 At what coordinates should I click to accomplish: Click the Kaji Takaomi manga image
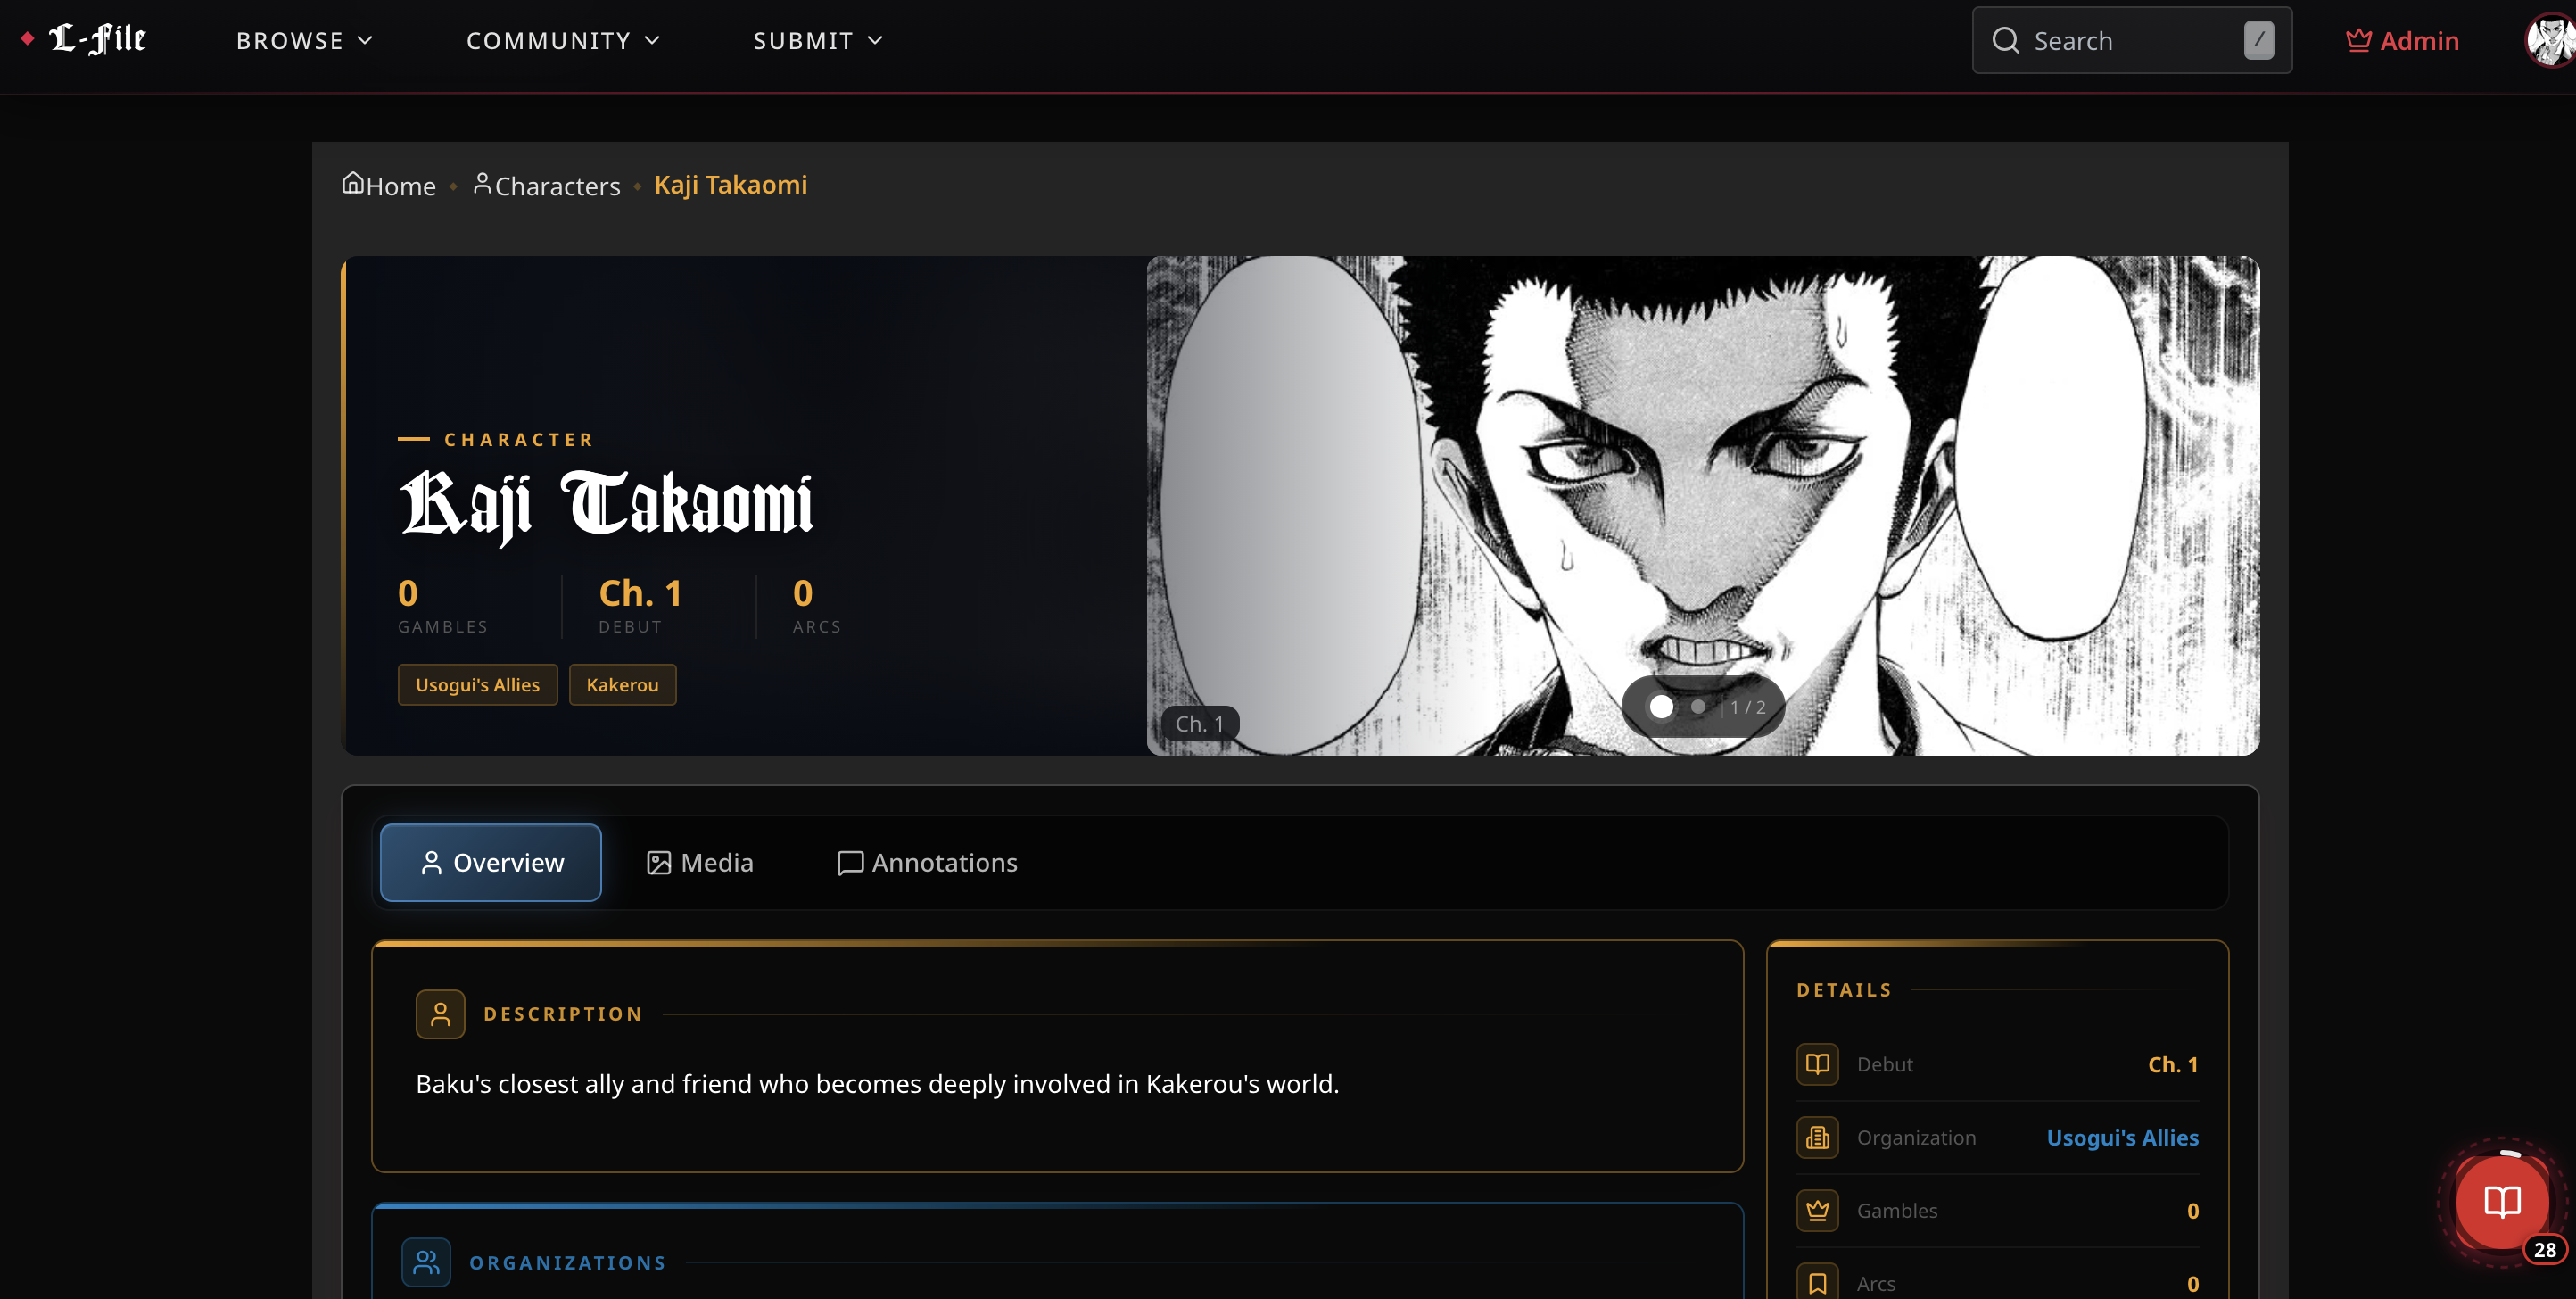coord(1702,505)
